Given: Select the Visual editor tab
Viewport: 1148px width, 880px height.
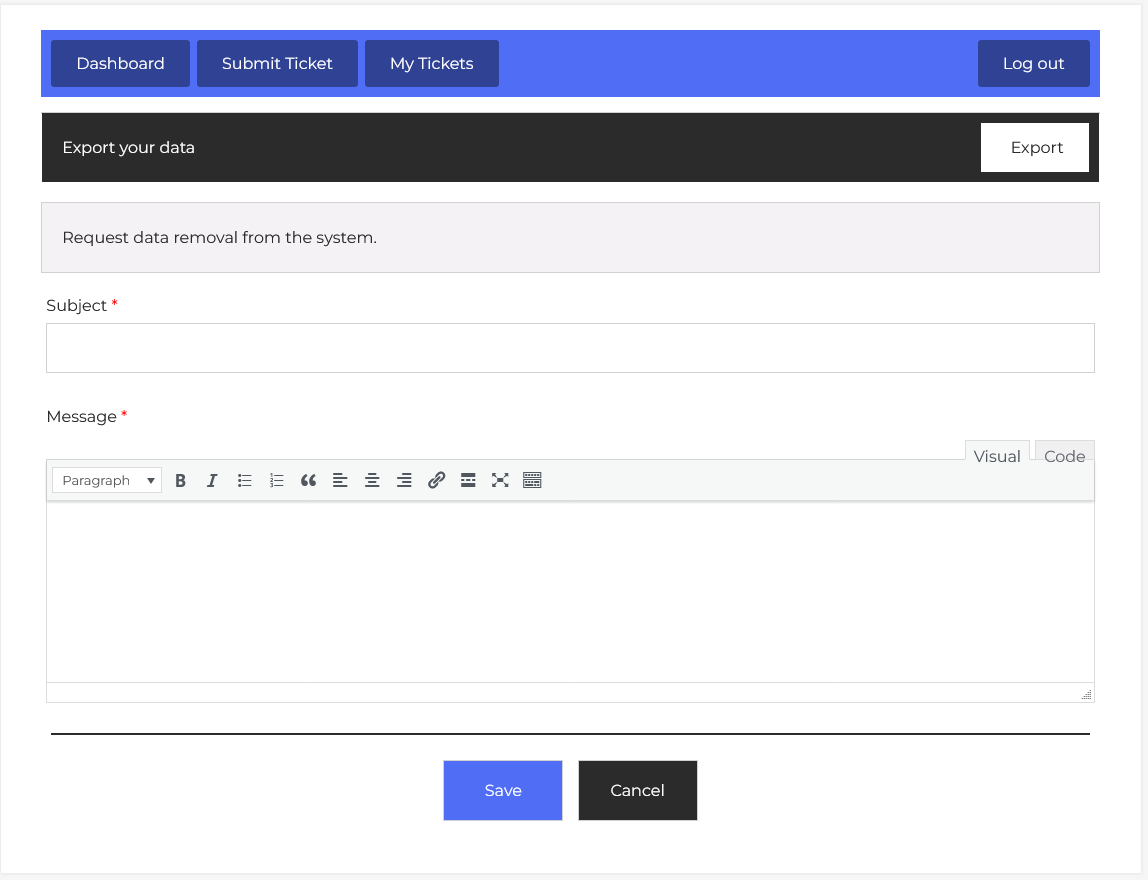Looking at the screenshot, I should coord(996,456).
